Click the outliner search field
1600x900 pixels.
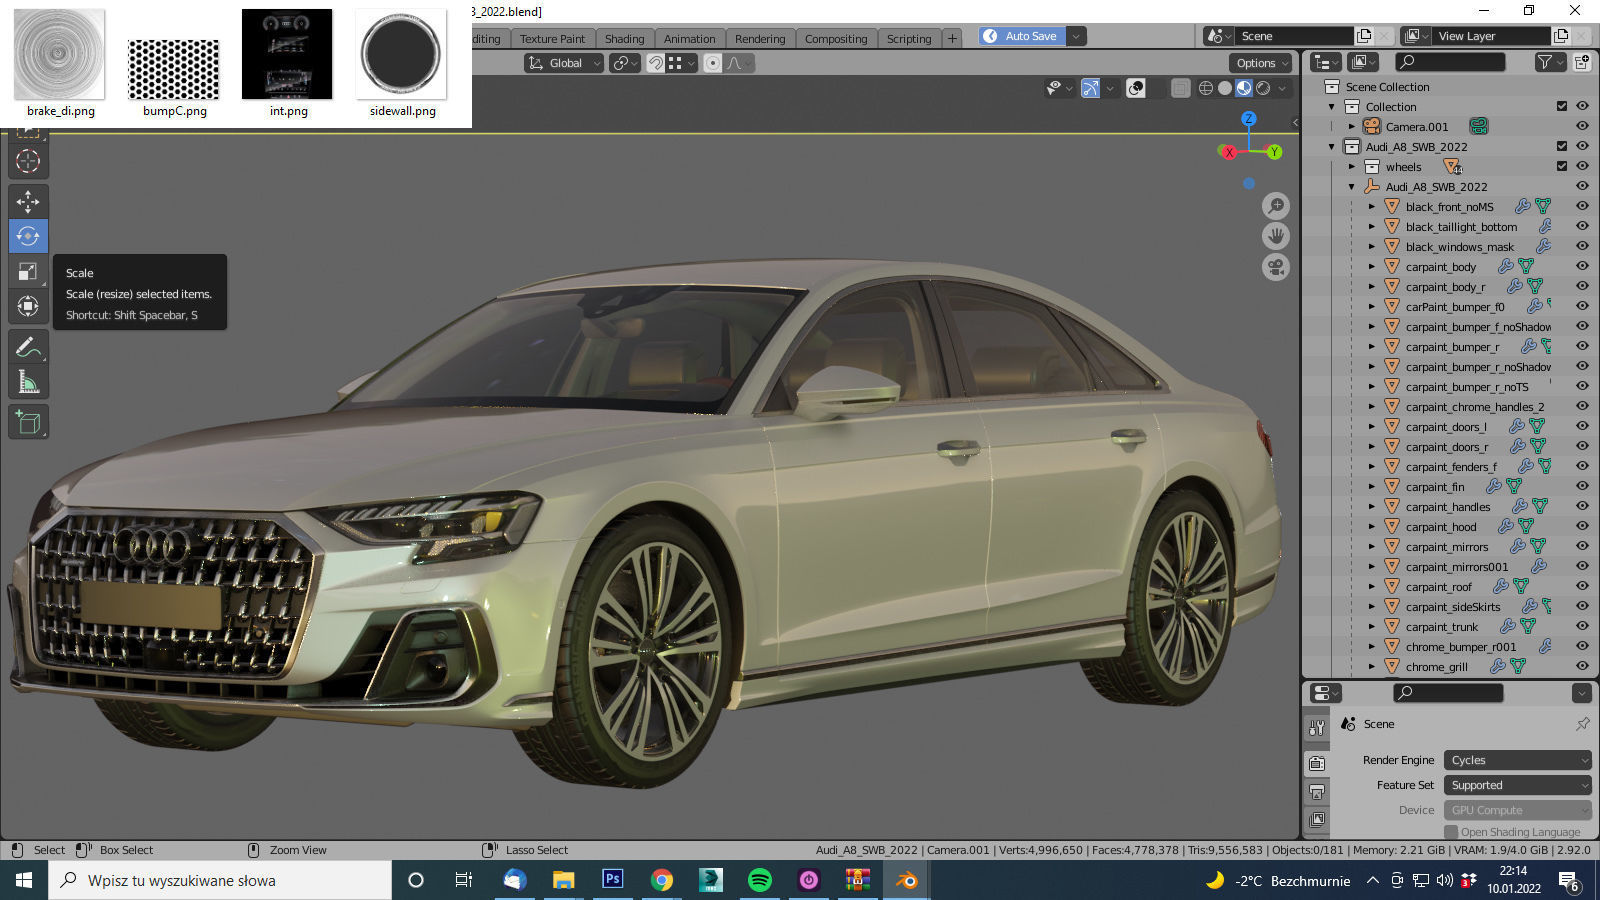point(1450,62)
